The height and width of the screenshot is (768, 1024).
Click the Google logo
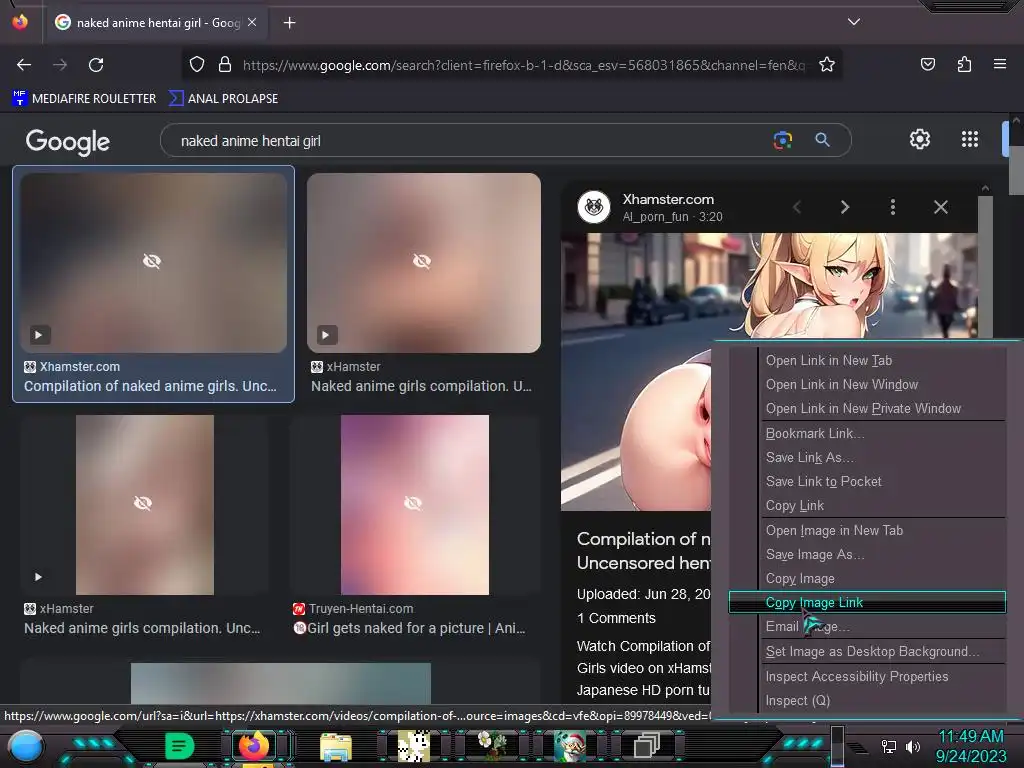pyautogui.click(x=68, y=142)
